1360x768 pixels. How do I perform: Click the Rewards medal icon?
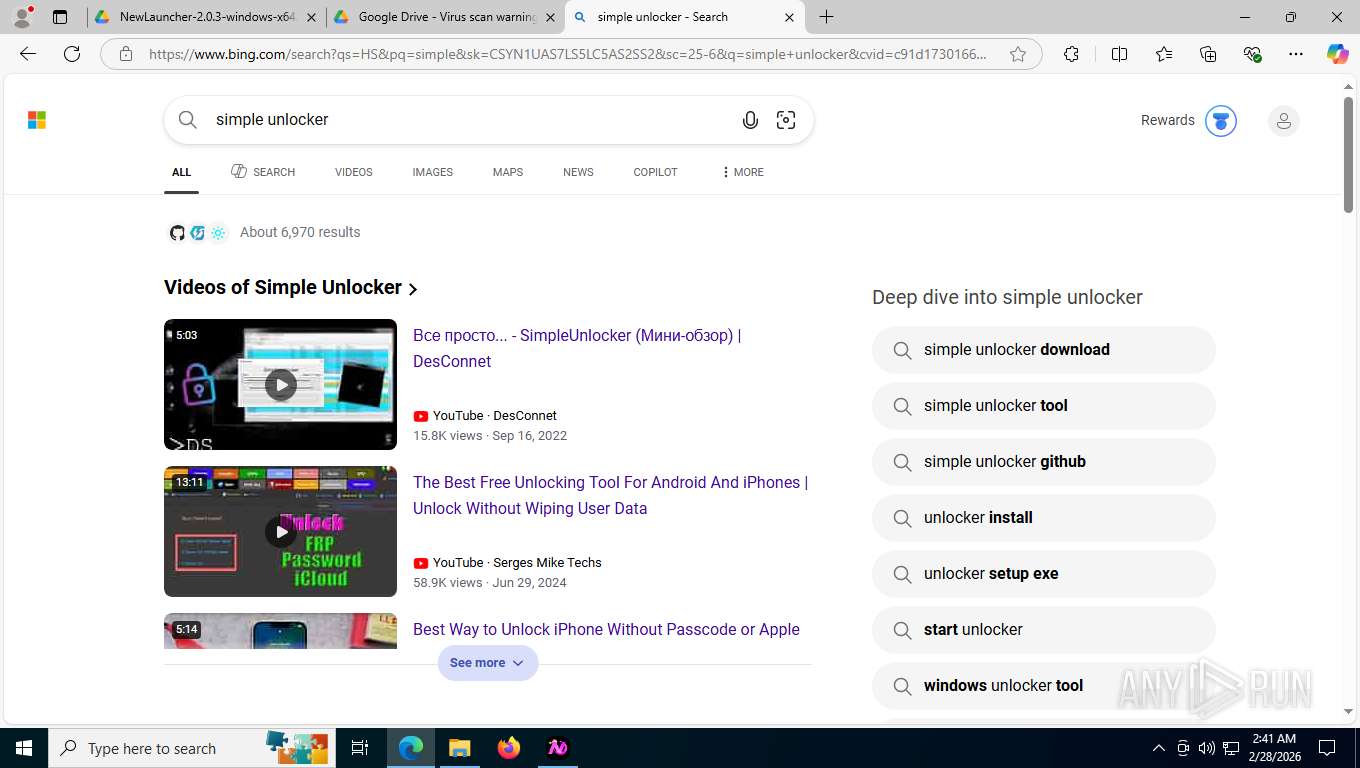pyautogui.click(x=1220, y=121)
